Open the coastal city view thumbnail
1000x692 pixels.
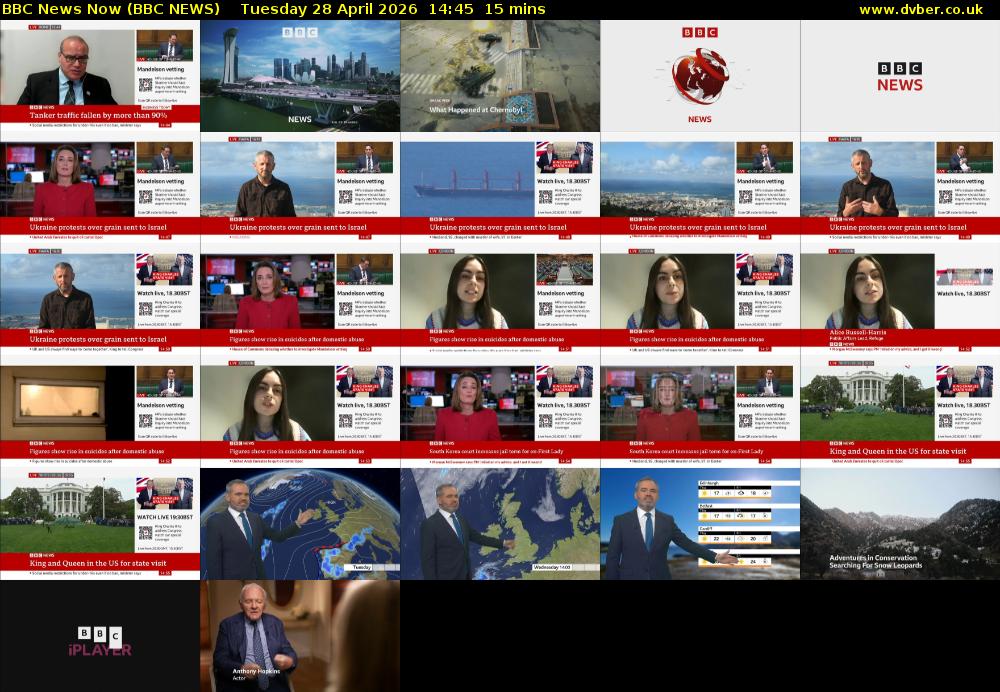[x=700, y=188]
